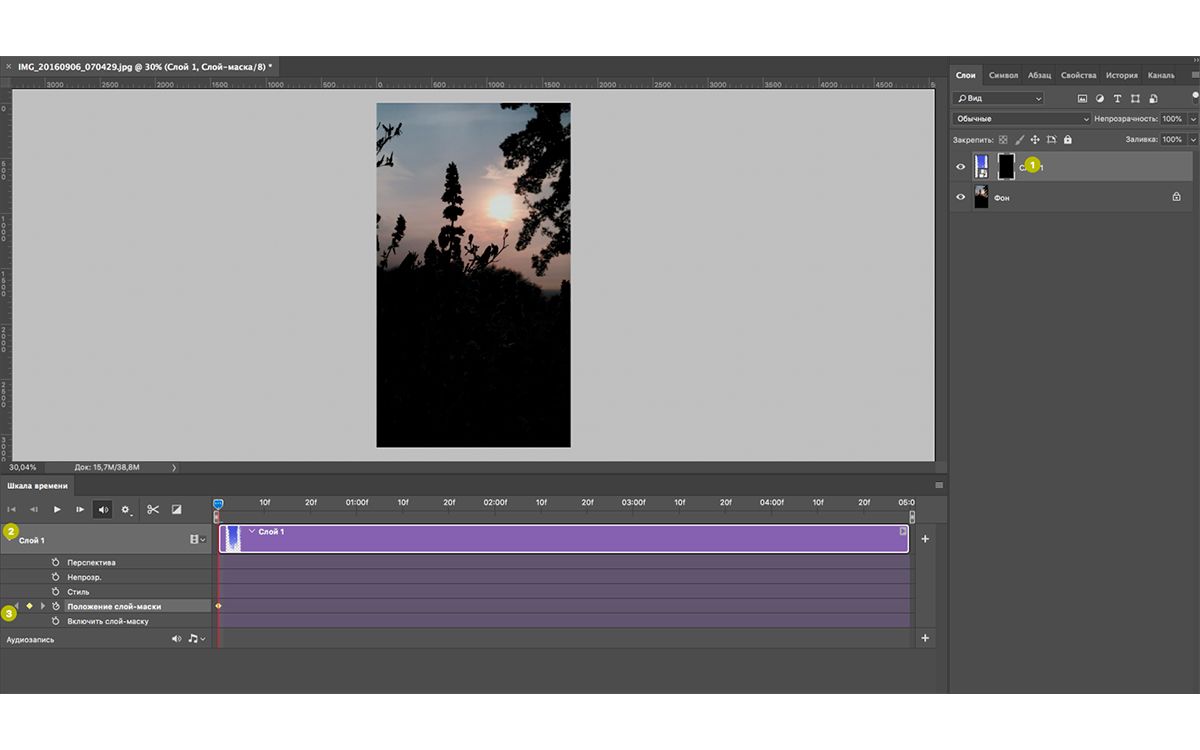The height and width of the screenshot is (750, 1200).
Task: Lock layer position move icon
Action: tap(1035, 140)
